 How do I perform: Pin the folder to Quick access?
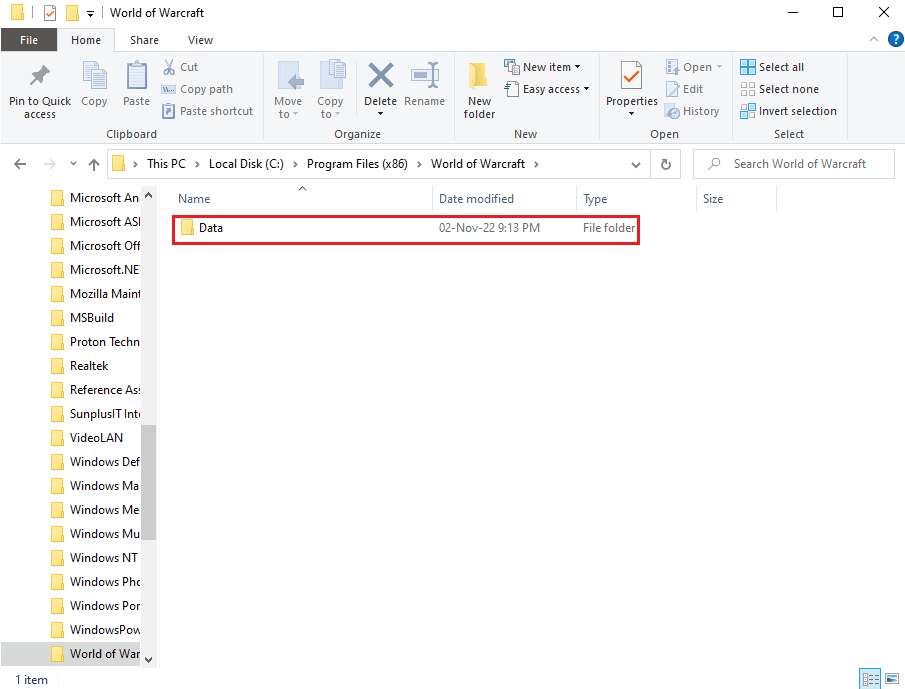(40, 91)
